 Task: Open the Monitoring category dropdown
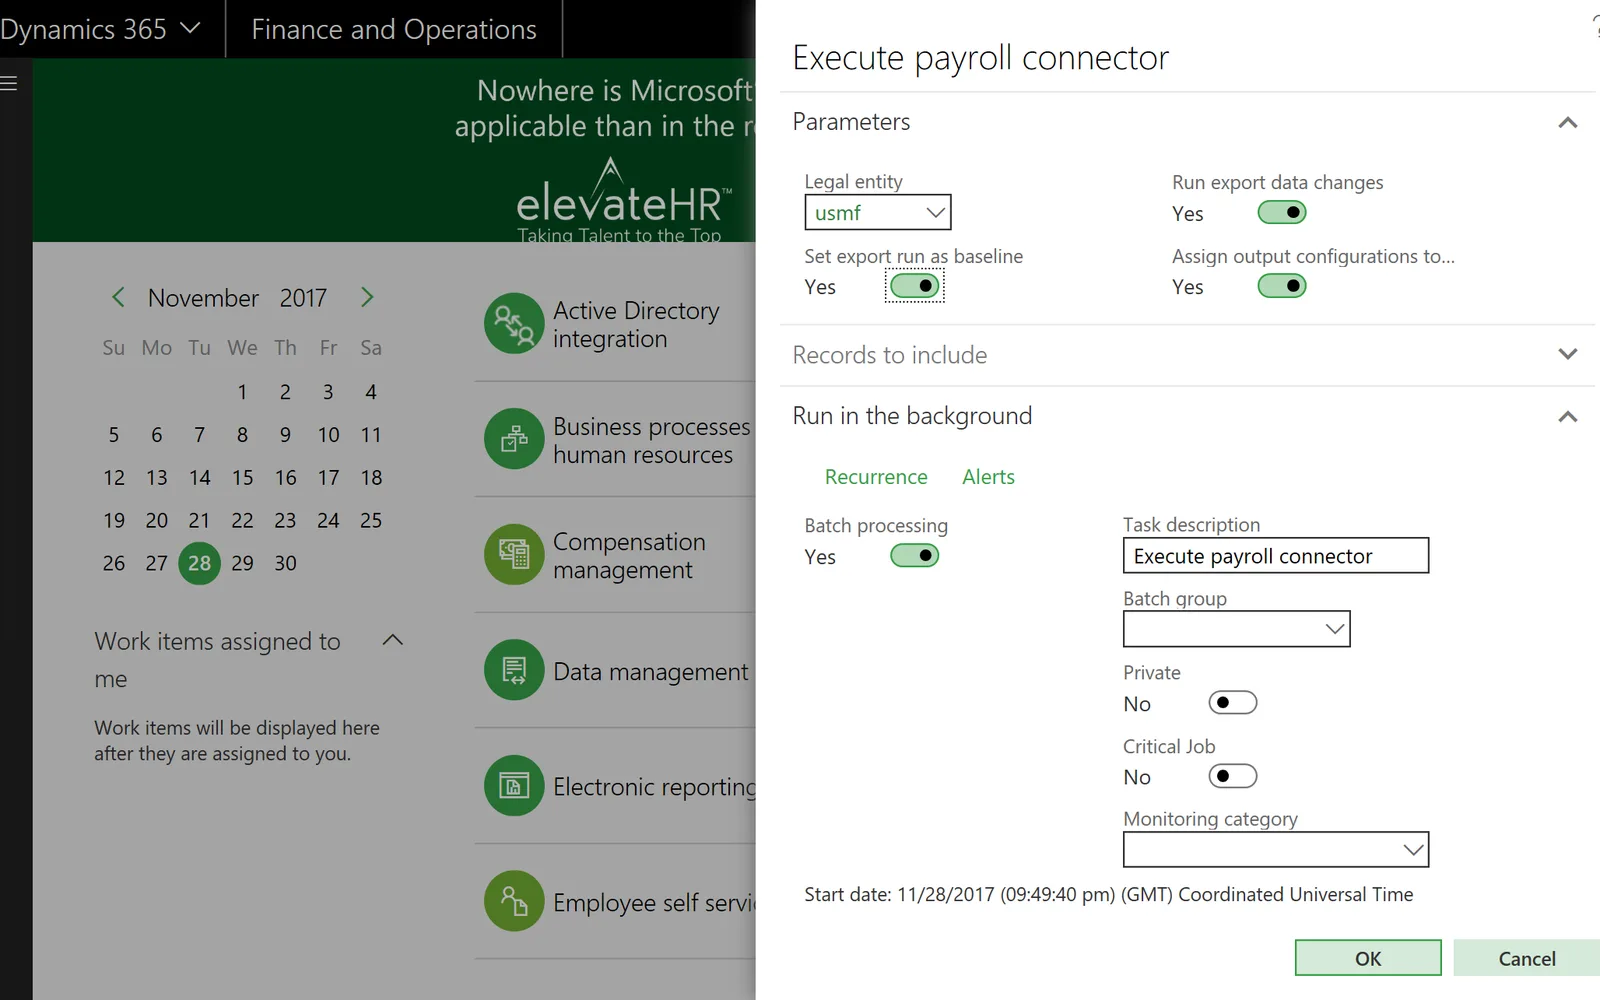(1413, 850)
